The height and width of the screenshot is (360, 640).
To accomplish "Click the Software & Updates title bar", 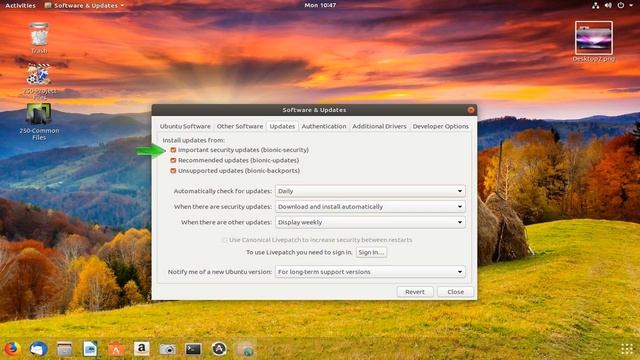I will 314,110.
